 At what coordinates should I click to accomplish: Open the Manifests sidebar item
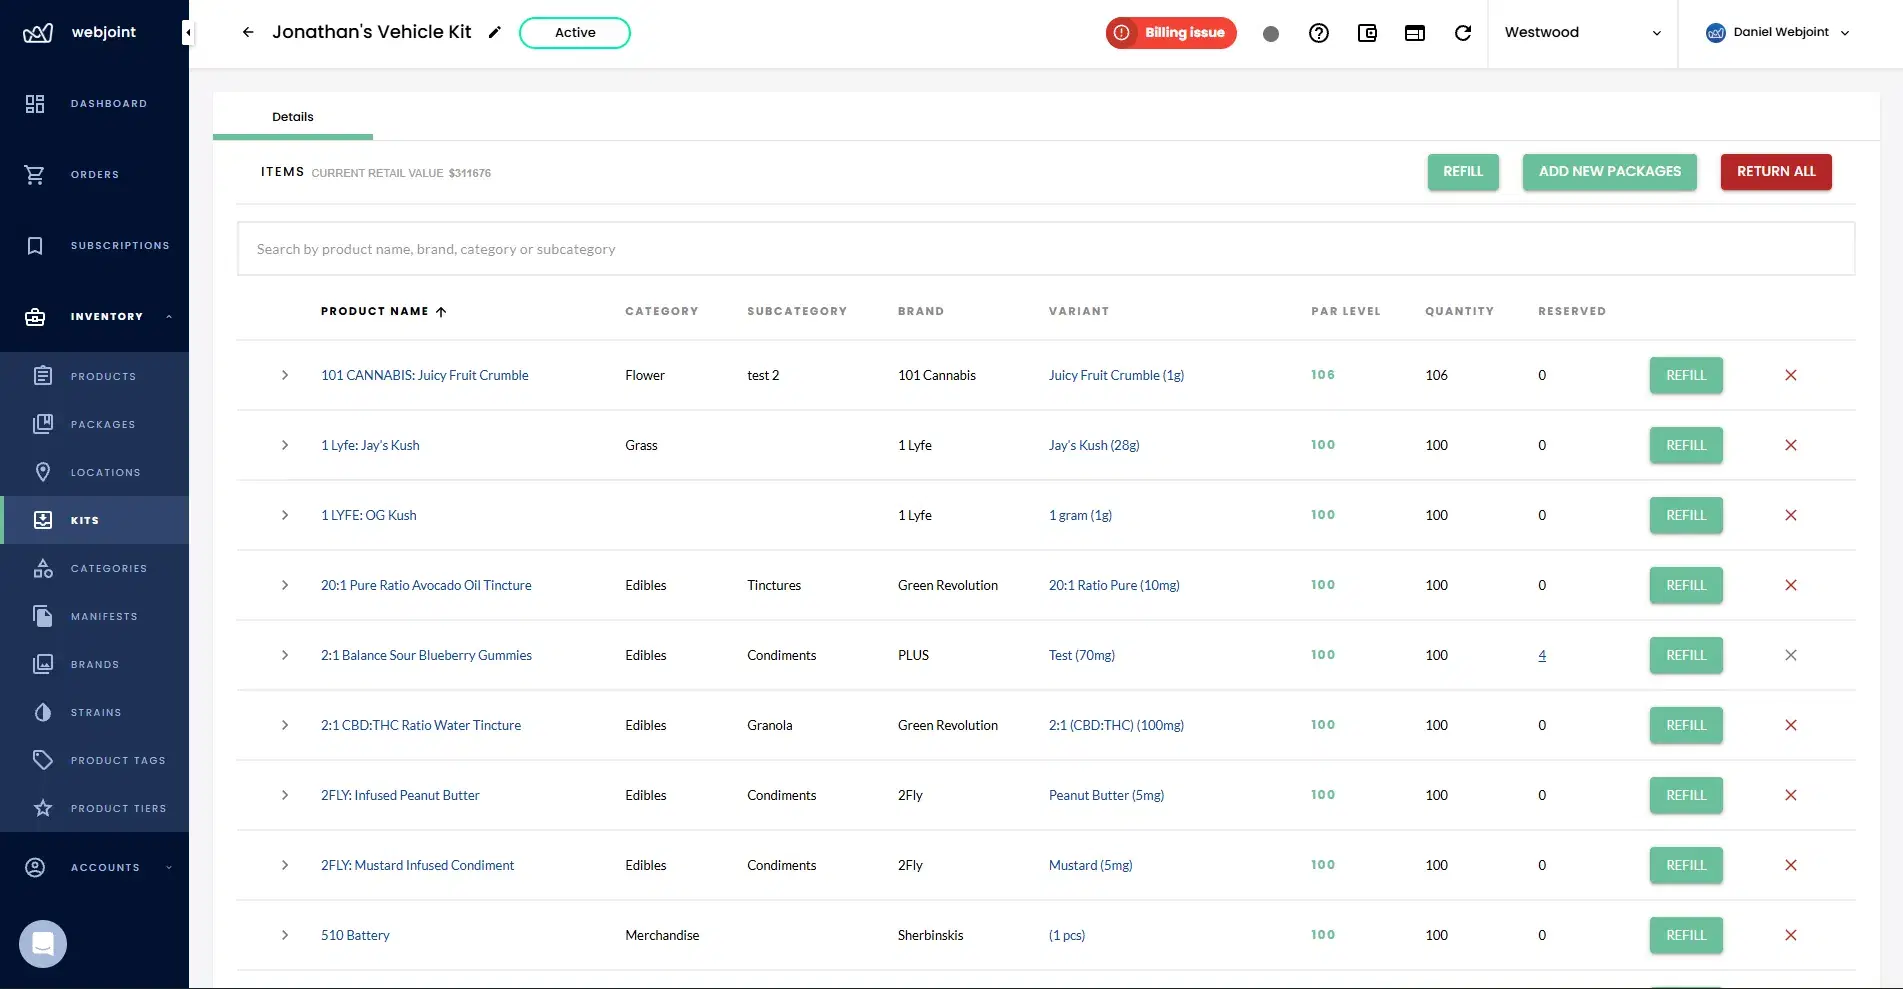click(x=104, y=616)
